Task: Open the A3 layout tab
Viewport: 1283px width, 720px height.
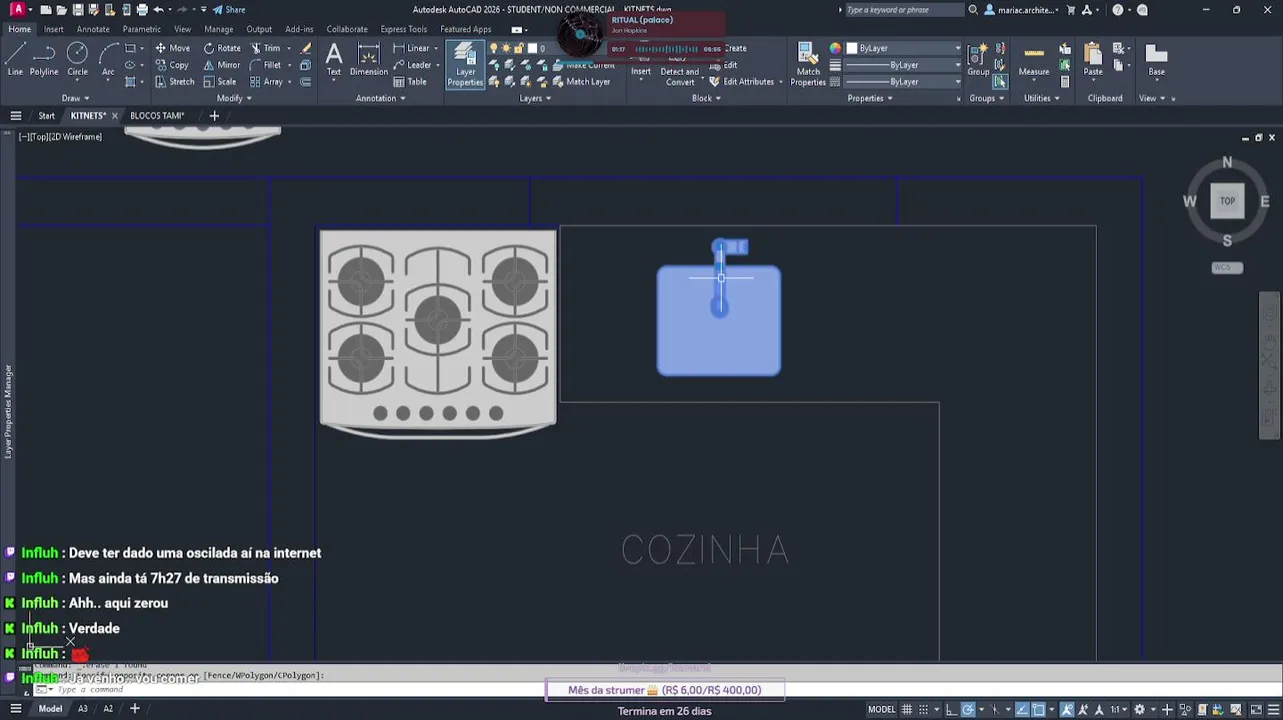Action: click(x=83, y=709)
